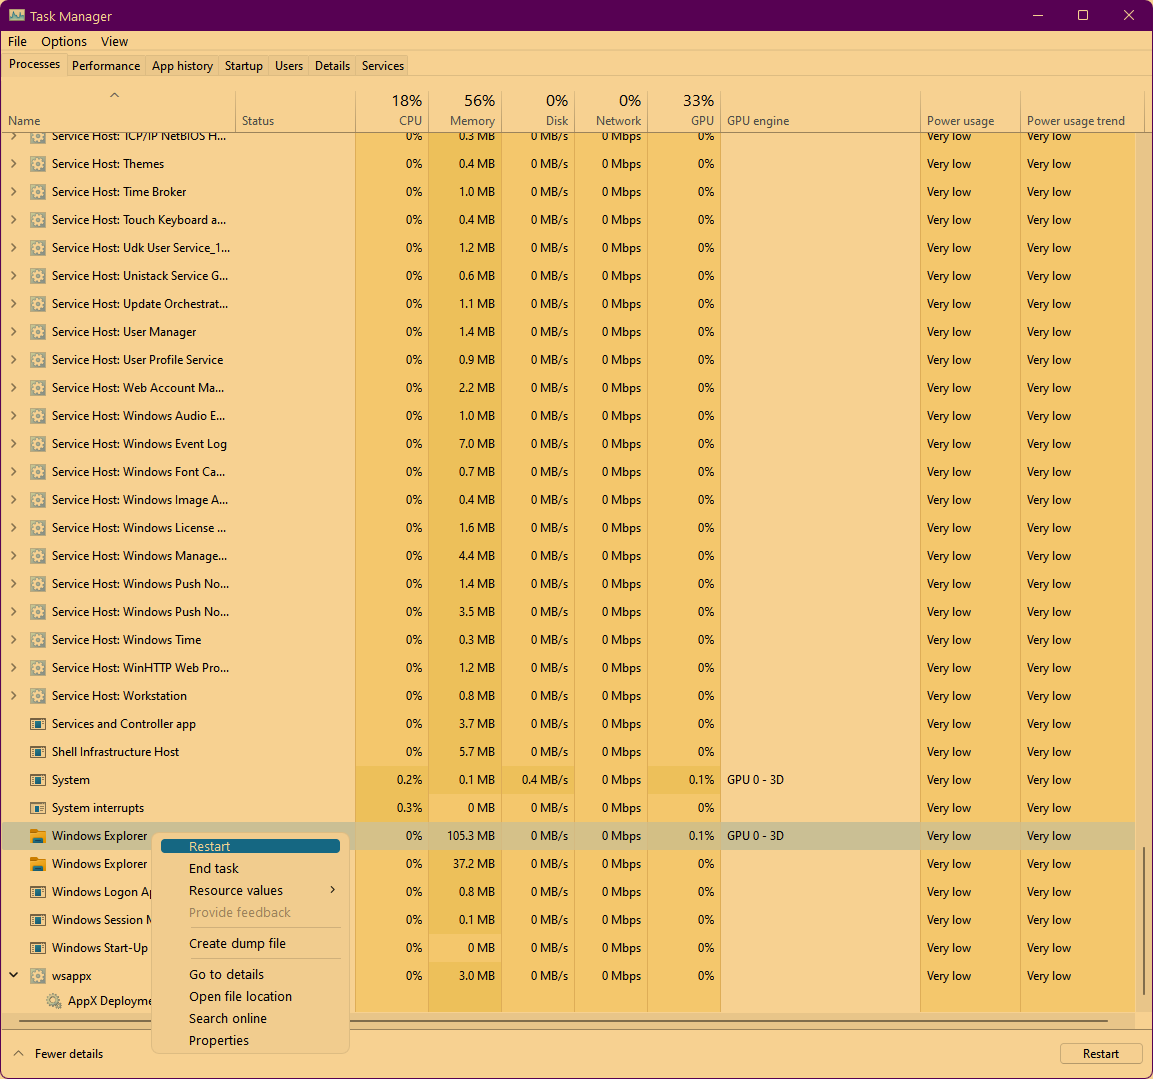This screenshot has width=1153, height=1079.
Task: Switch to the Users tab
Action: pos(289,65)
